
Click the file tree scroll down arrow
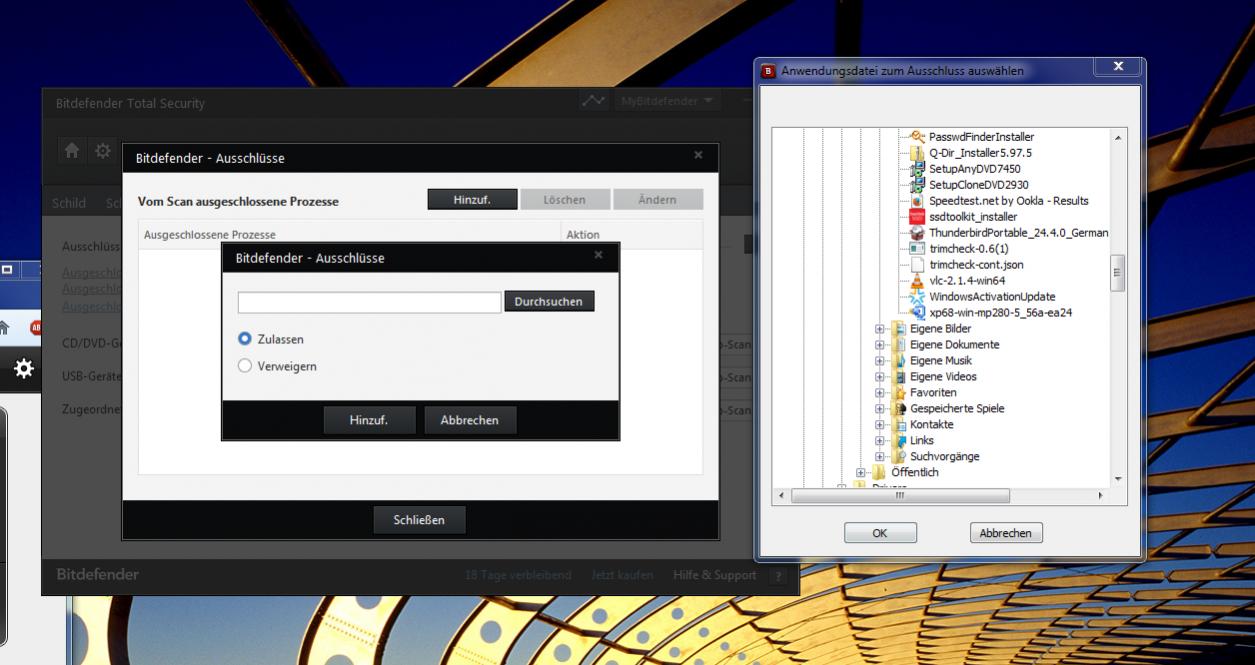[x=1118, y=478]
